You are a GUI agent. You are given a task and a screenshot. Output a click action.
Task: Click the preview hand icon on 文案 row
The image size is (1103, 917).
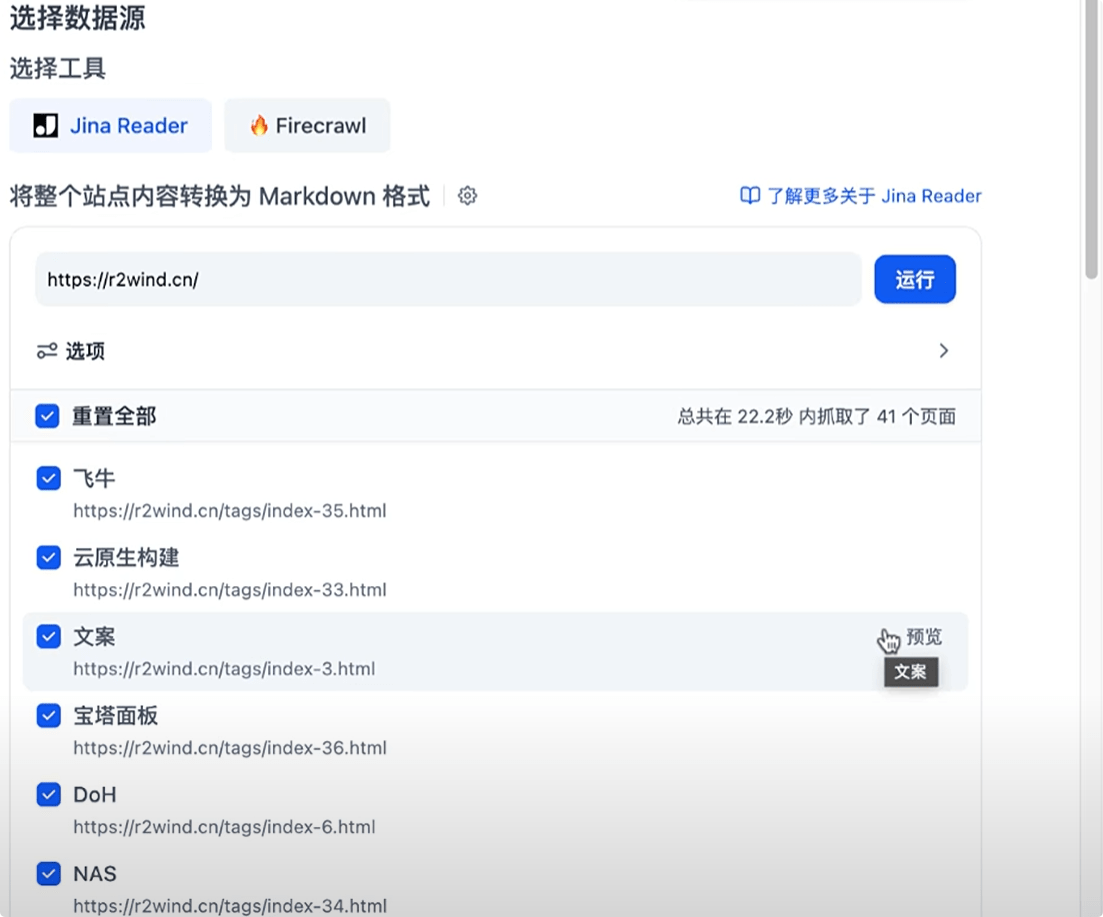(888, 638)
